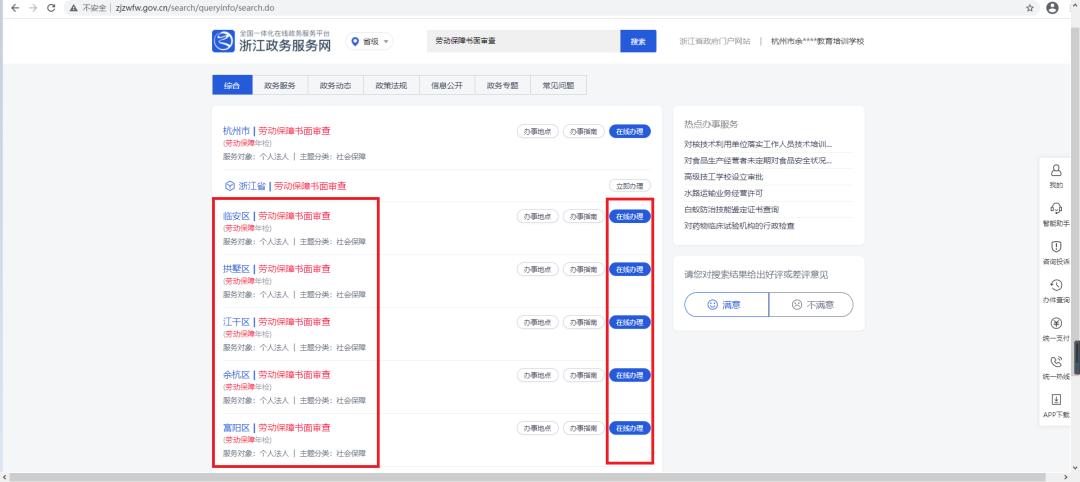Click 在线办理 for 拱墅区 result
This screenshot has width=1080, height=482.
pyautogui.click(x=630, y=269)
